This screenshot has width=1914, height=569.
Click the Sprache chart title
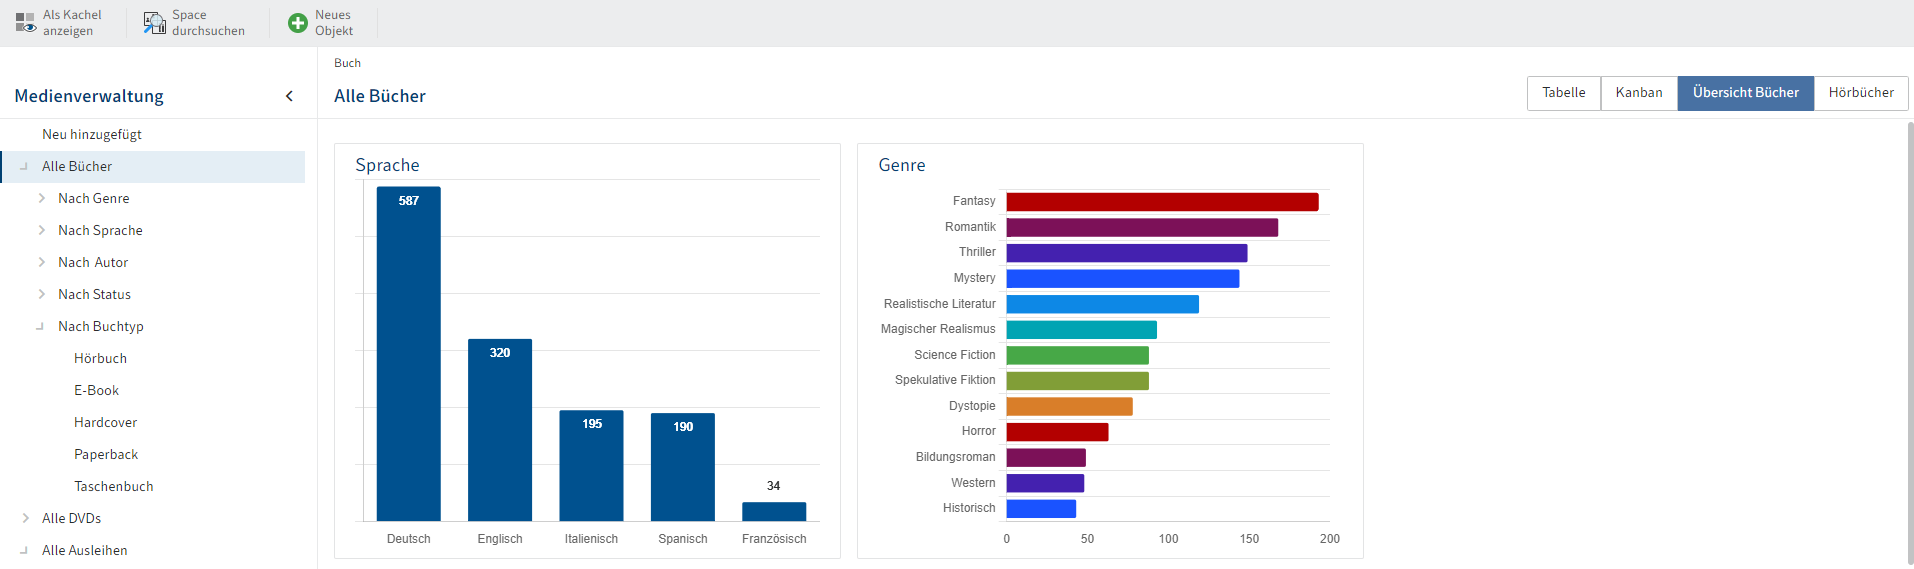tap(387, 165)
